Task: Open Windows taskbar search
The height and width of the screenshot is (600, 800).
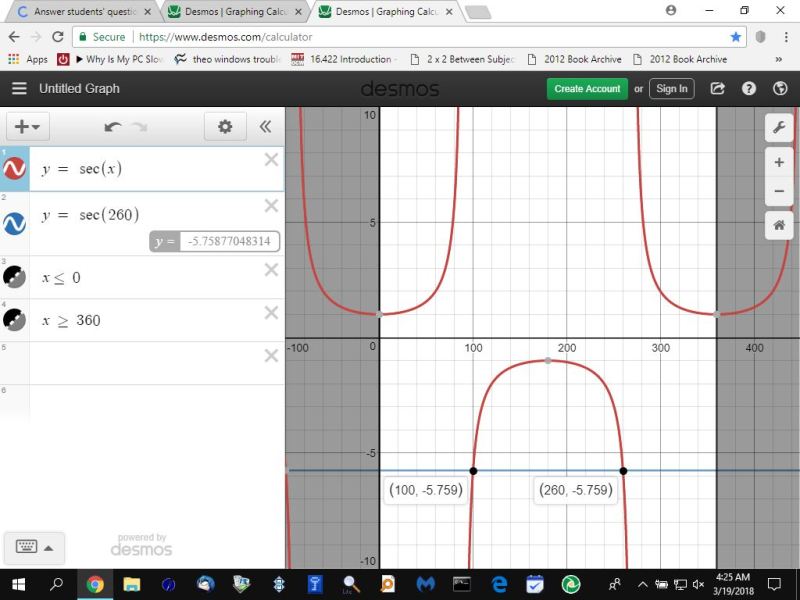Action: [x=56, y=584]
